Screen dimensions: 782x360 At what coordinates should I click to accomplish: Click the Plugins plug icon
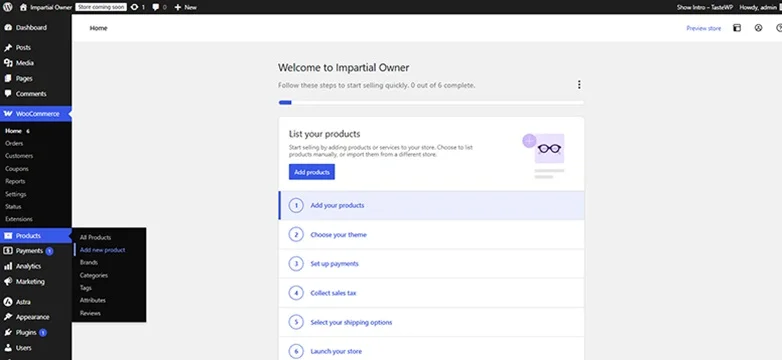pos(7,333)
